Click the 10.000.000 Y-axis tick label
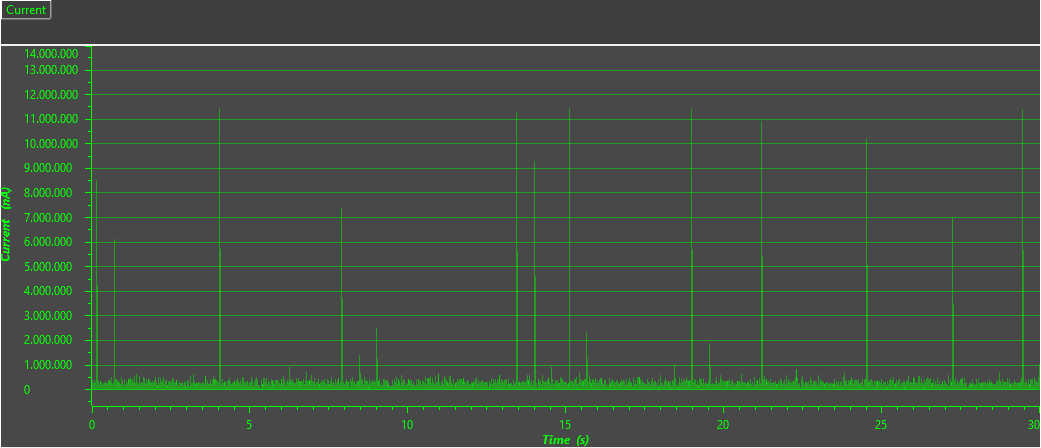 (x=51, y=144)
